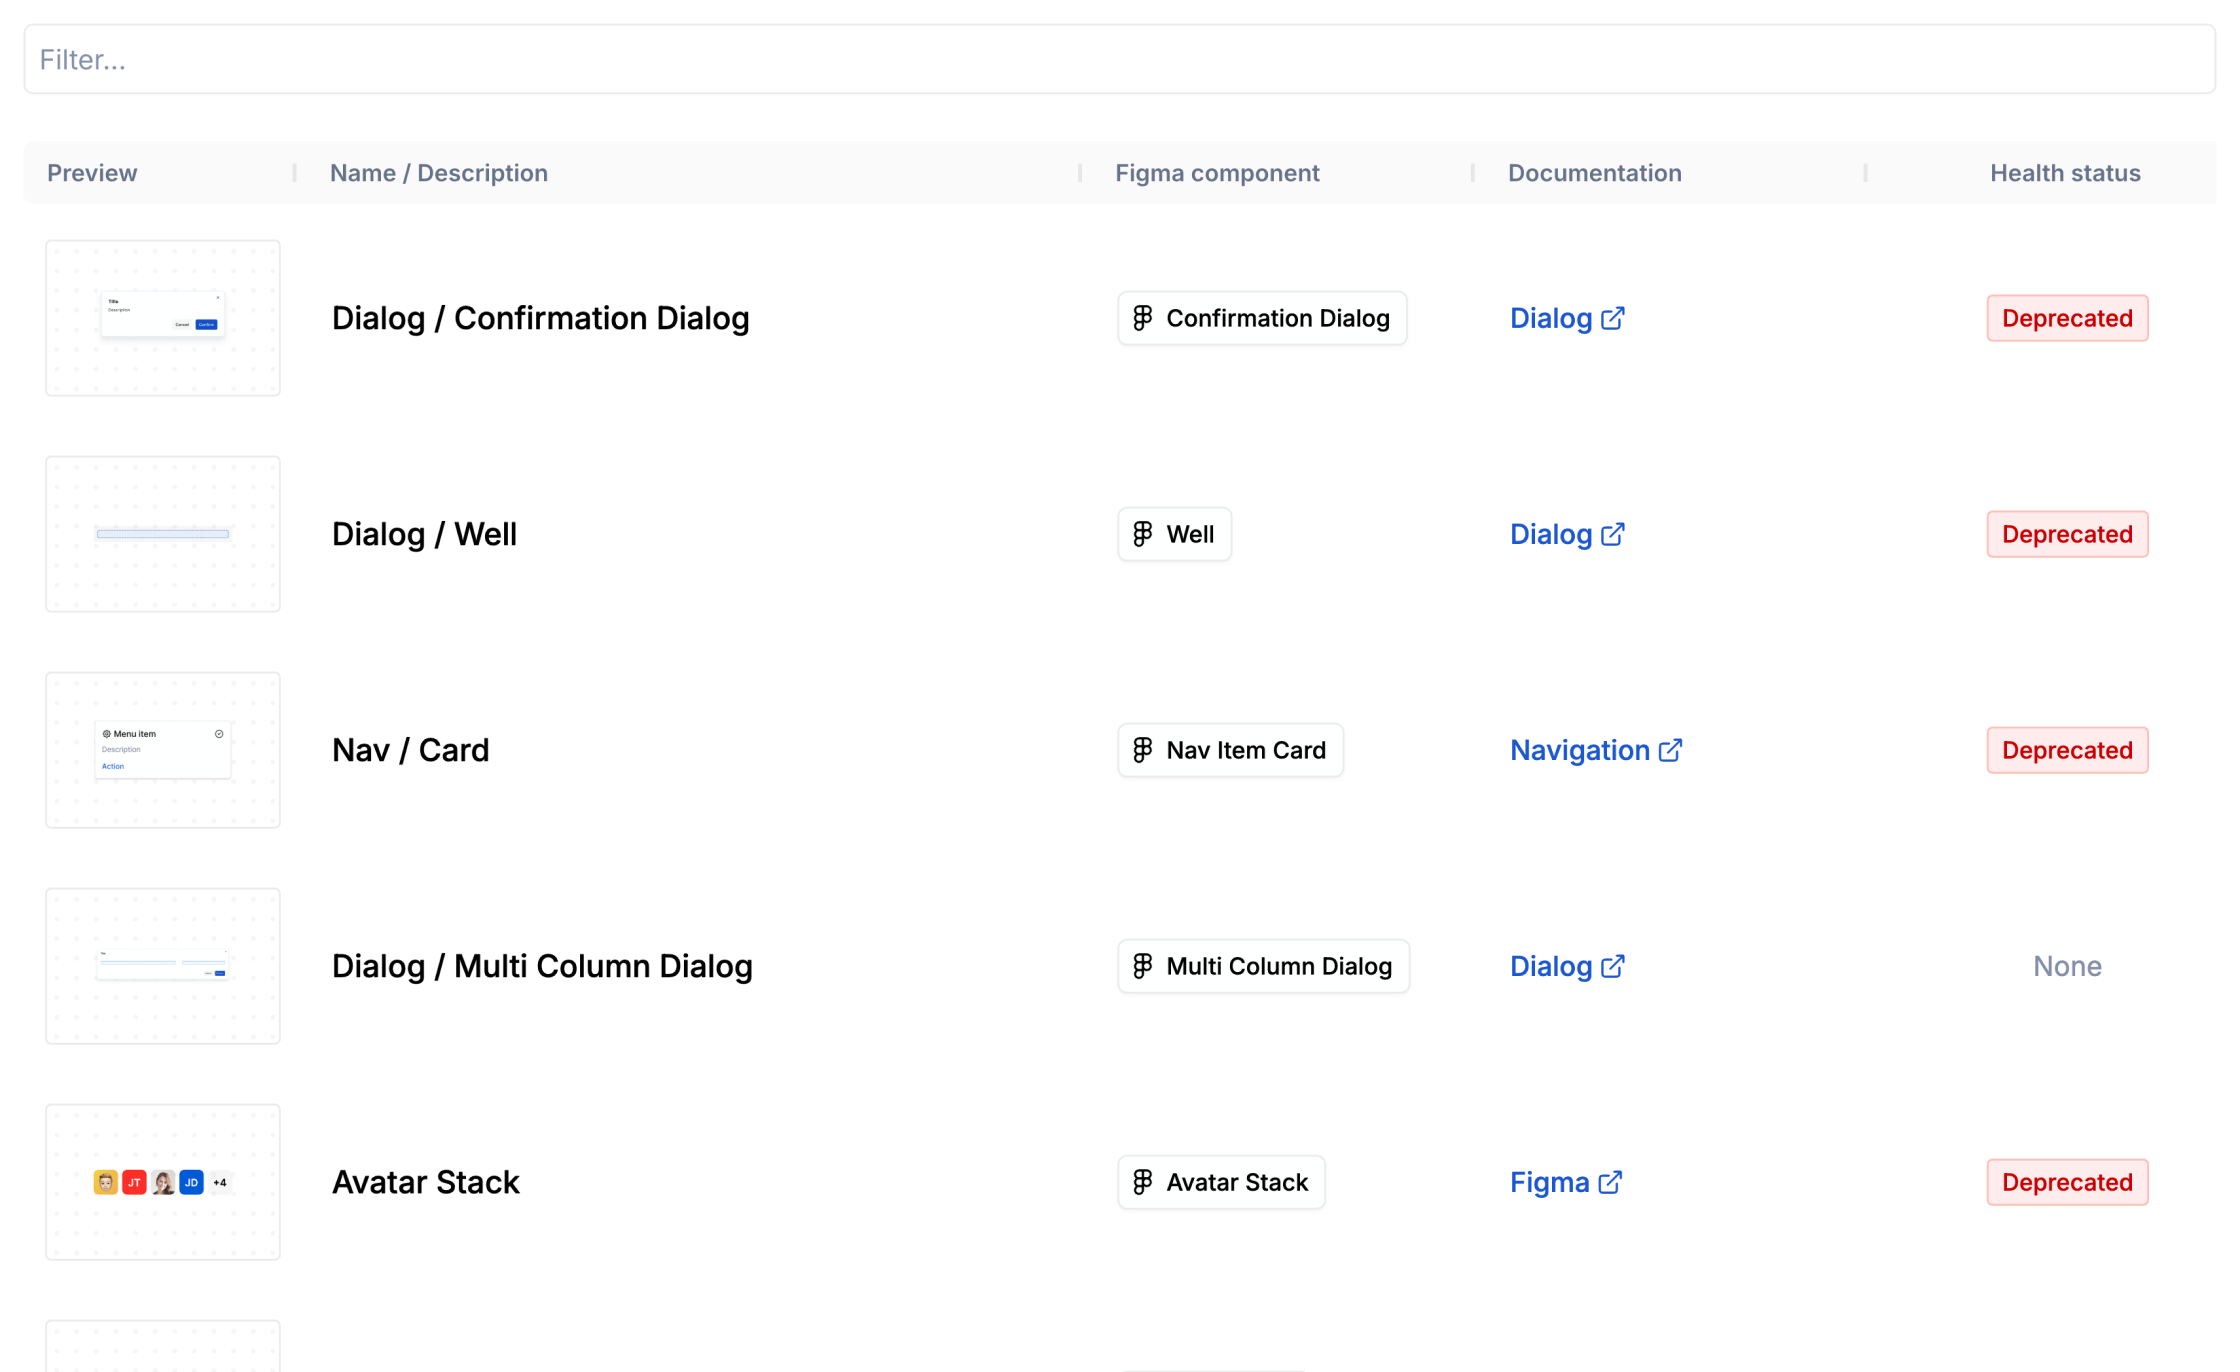This screenshot has width=2240, height=1372.
Task: Click external link icon beside Figma link
Action: pyautogui.click(x=1610, y=1182)
